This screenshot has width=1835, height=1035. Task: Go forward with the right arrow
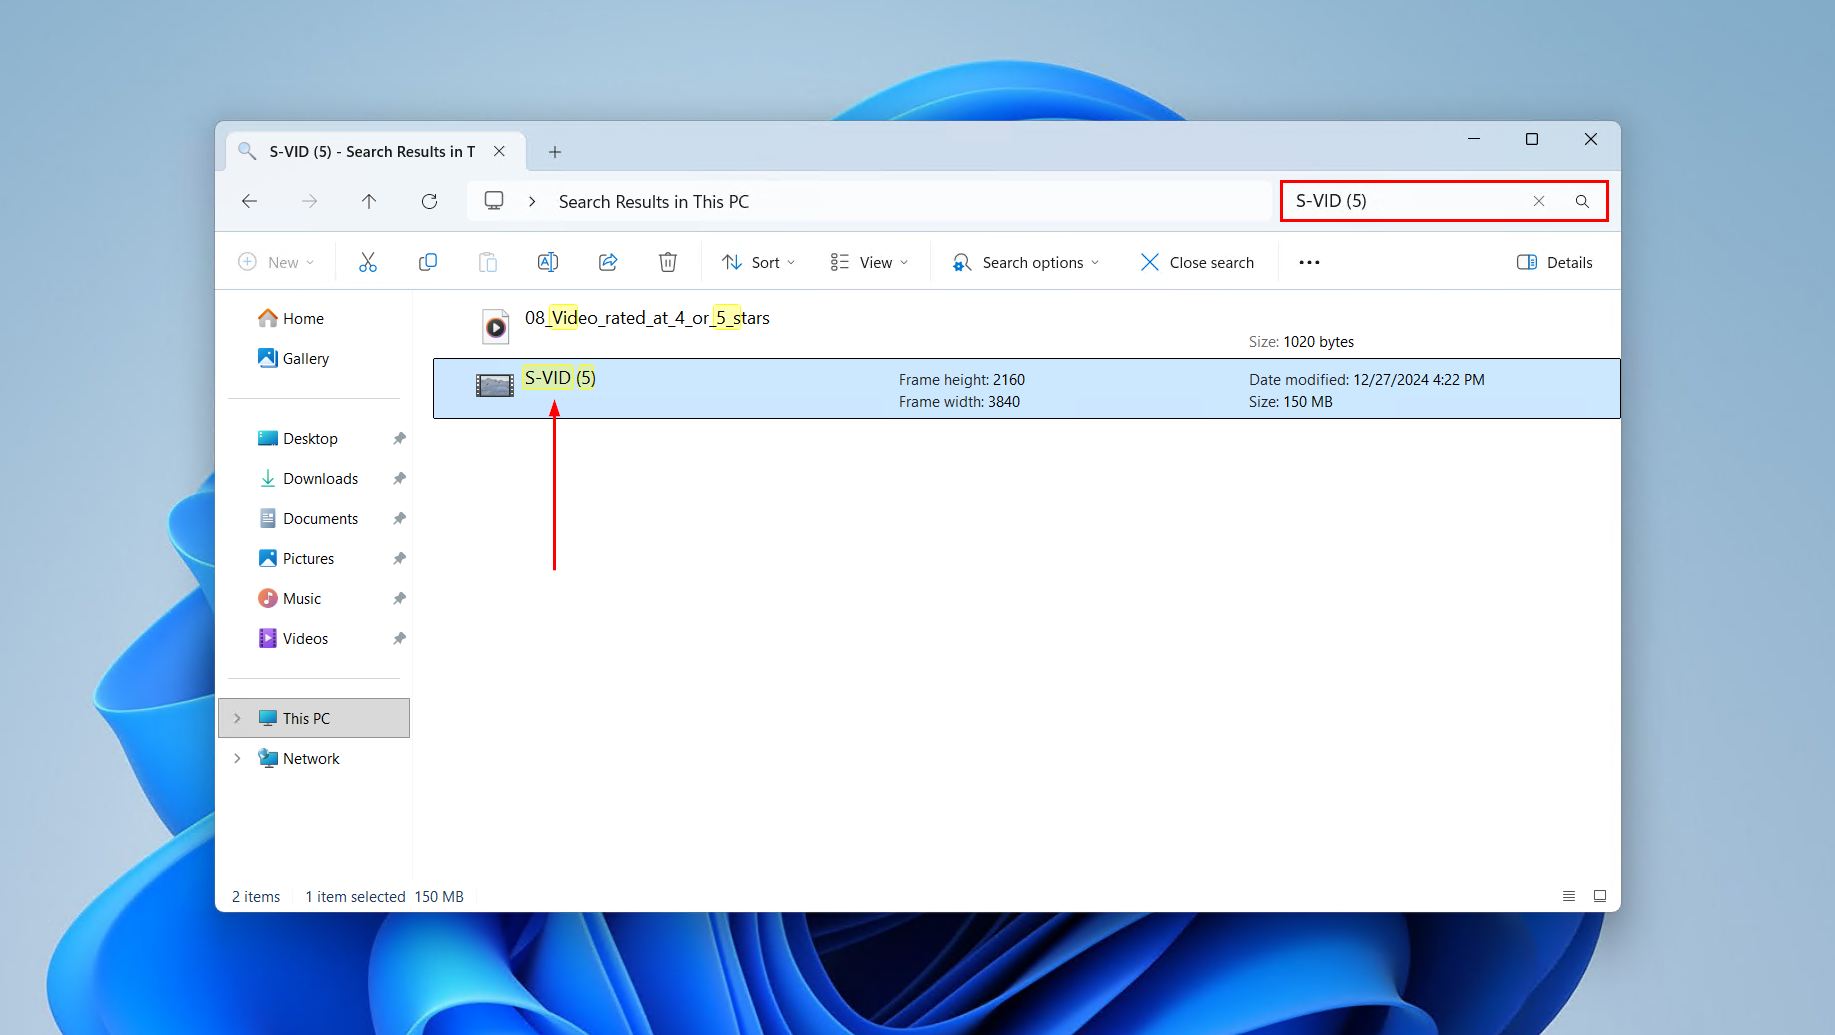tap(310, 201)
